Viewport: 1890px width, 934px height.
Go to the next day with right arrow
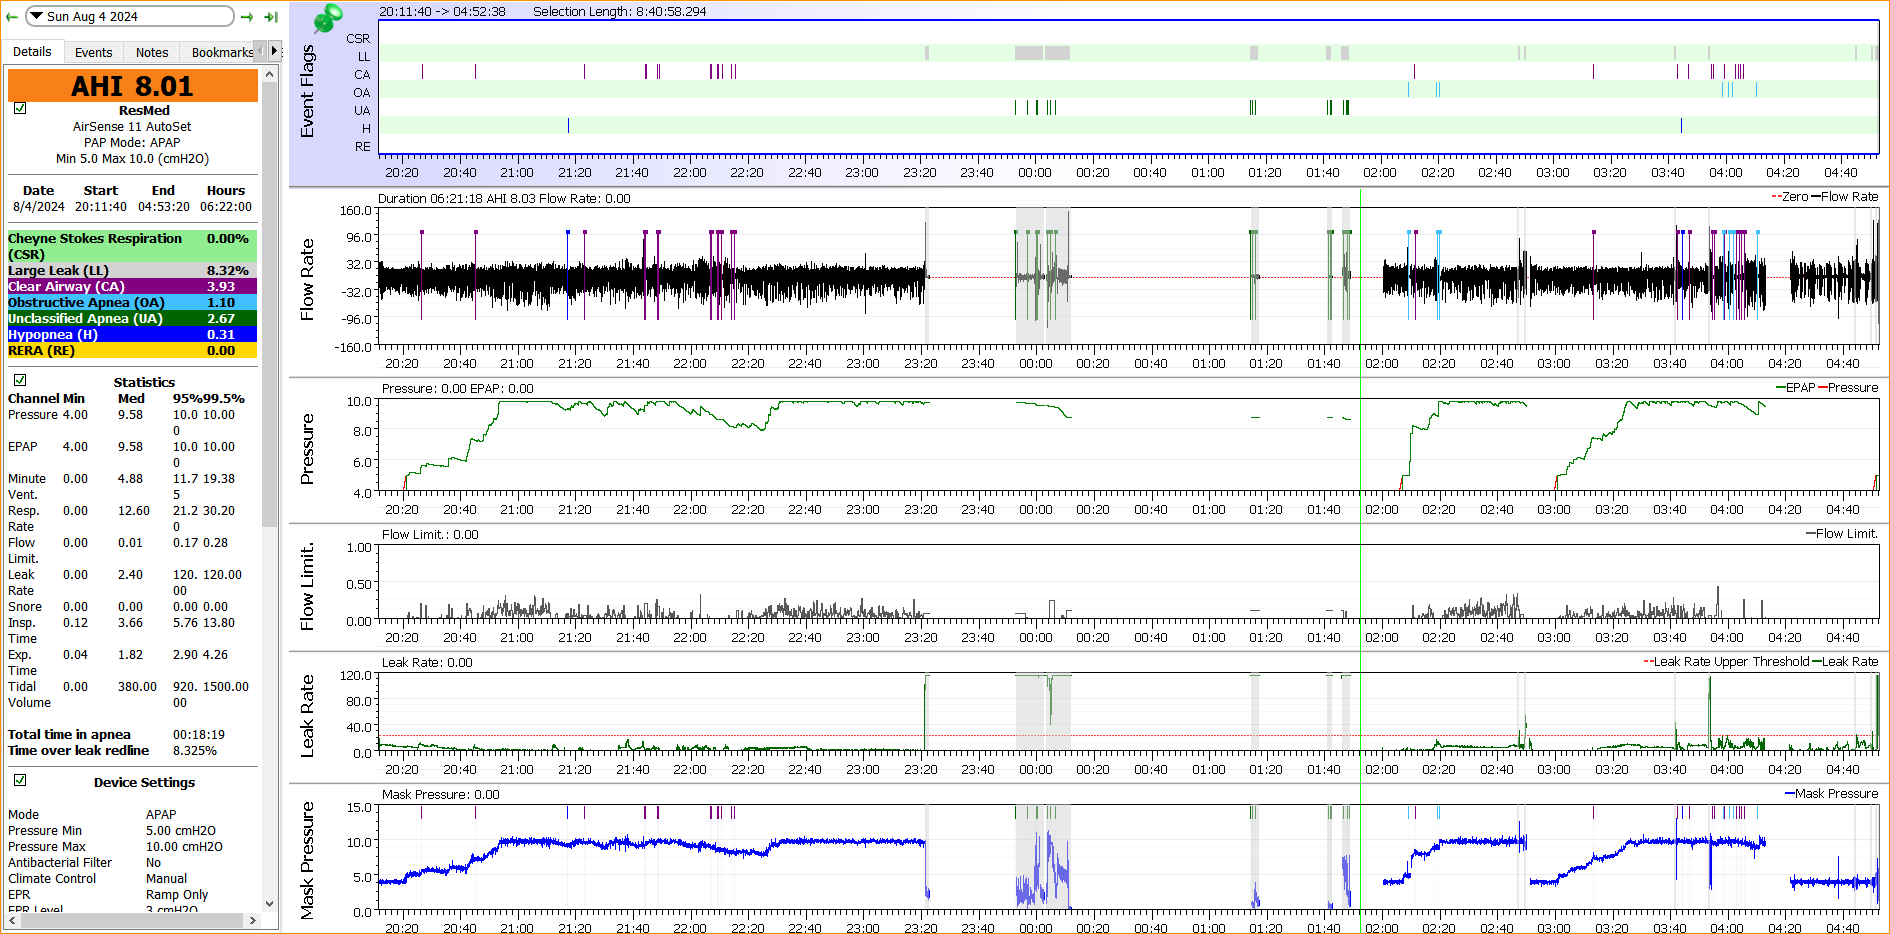248,16
